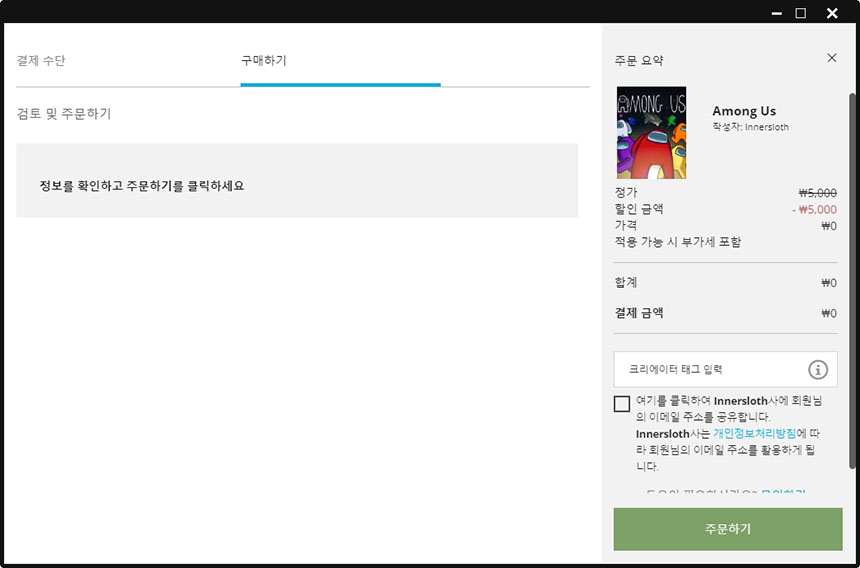
Task: Click the 할인 금액 label
Action: point(639,209)
